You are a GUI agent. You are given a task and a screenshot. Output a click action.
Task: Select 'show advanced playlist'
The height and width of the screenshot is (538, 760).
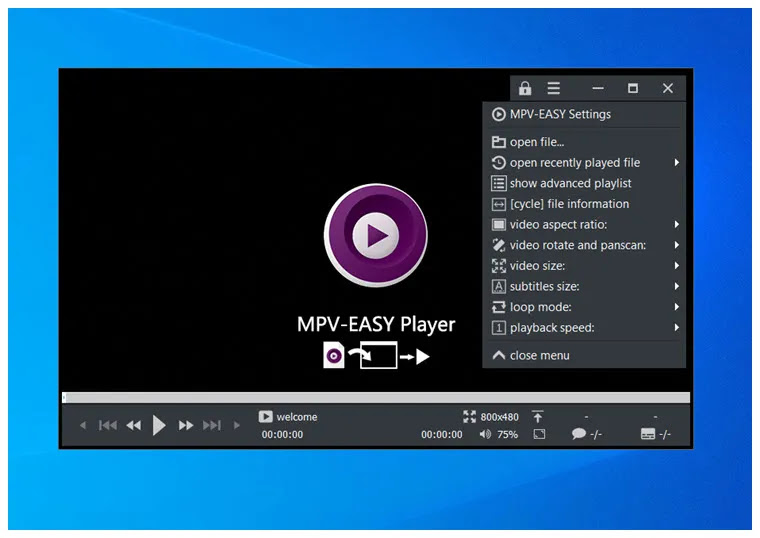(584, 184)
